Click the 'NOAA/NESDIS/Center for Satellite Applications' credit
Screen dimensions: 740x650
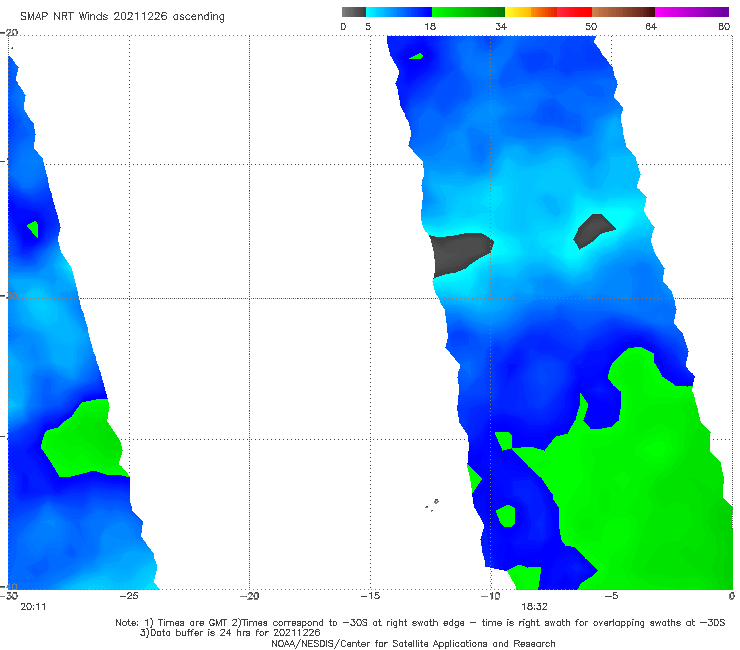click(x=379, y=643)
